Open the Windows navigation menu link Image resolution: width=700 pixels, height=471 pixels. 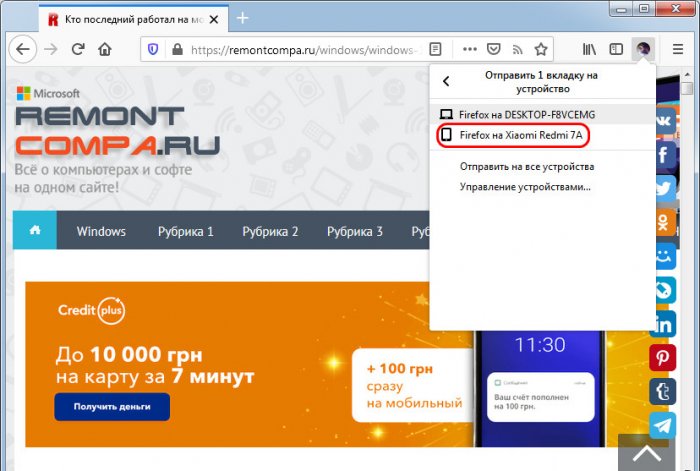coord(101,231)
